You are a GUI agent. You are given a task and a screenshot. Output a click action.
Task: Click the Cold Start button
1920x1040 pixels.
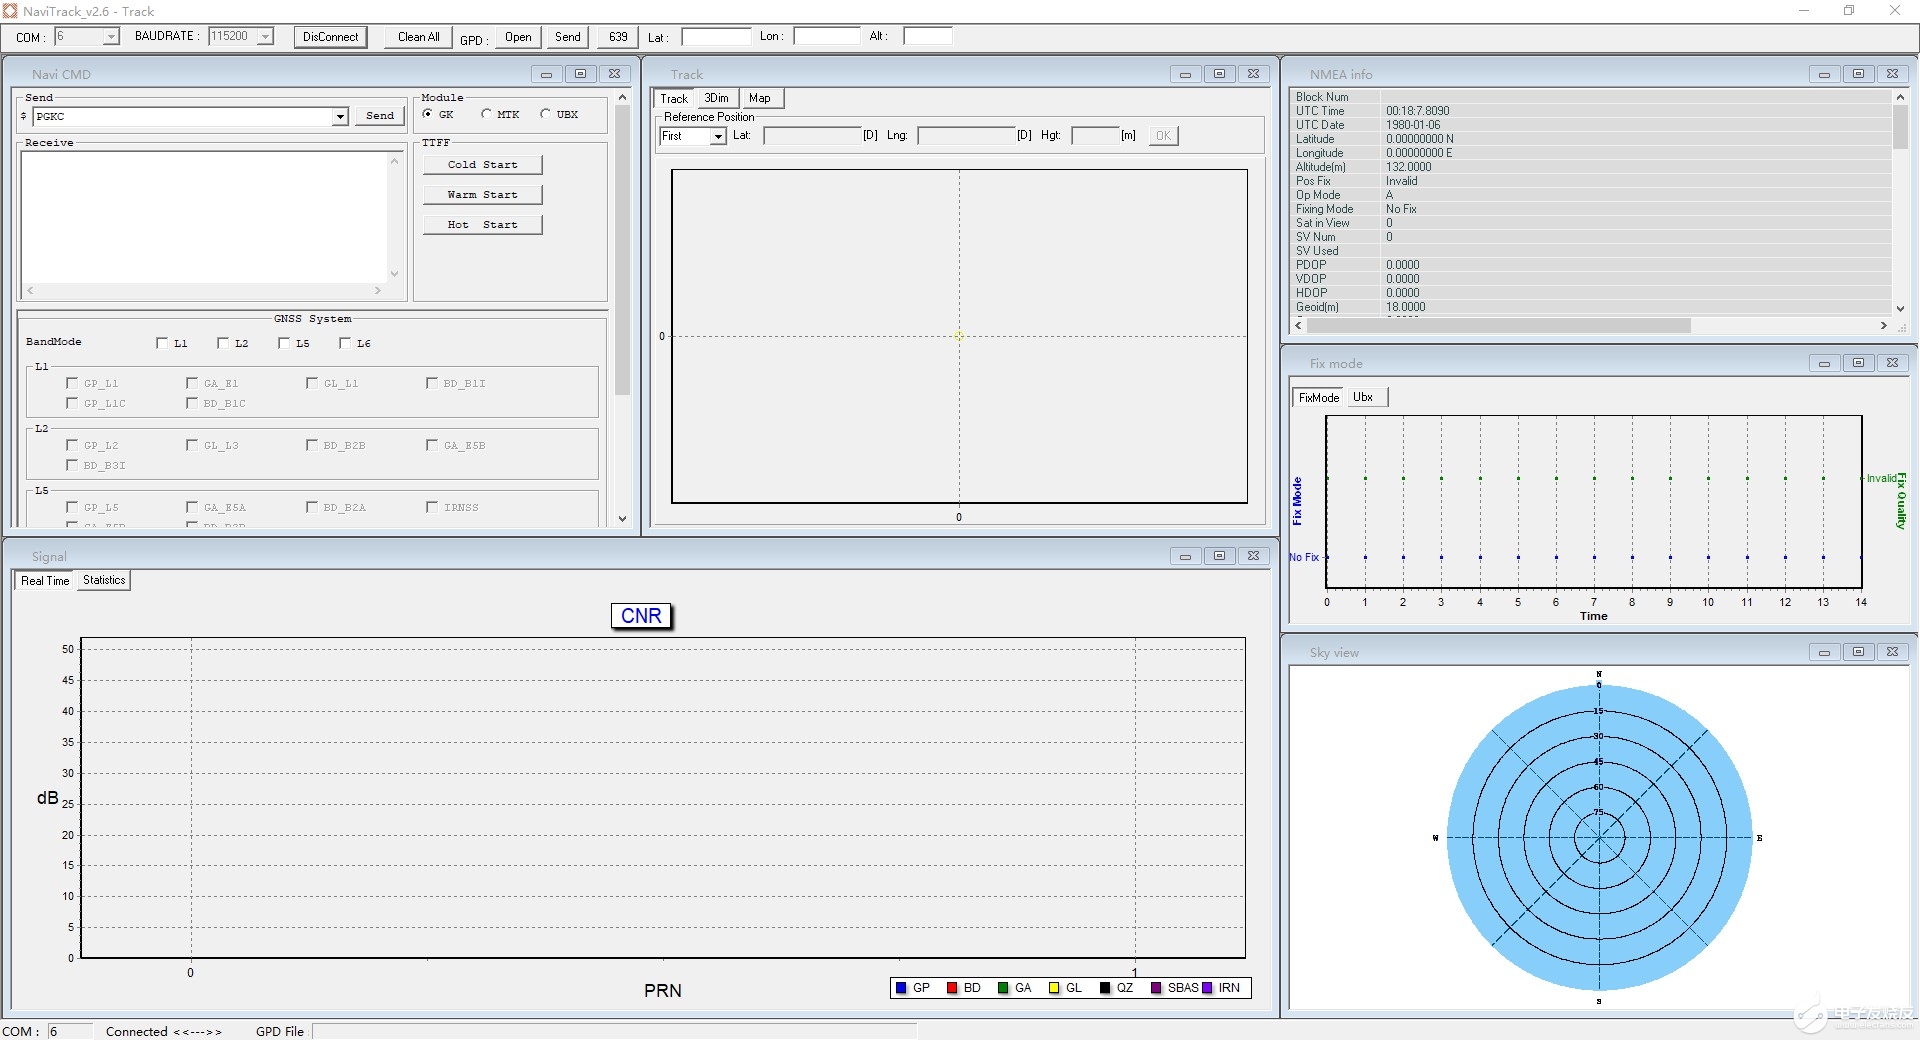point(483,165)
